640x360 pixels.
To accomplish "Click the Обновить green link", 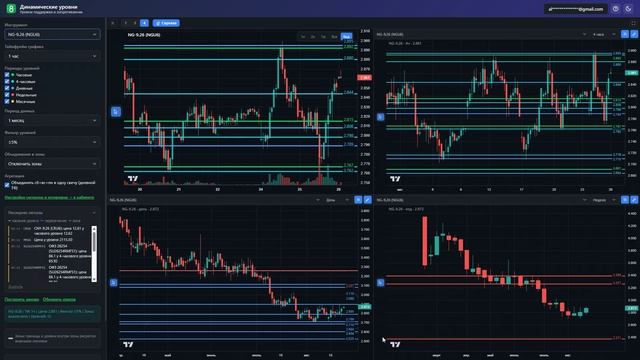I will tap(59, 300).
